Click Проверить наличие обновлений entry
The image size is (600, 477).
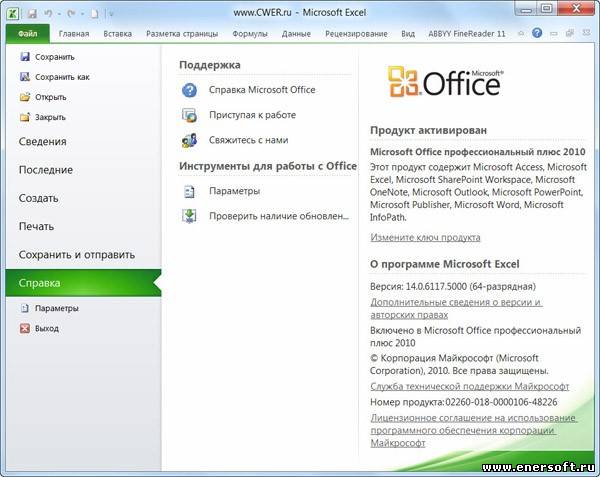click(279, 216)
